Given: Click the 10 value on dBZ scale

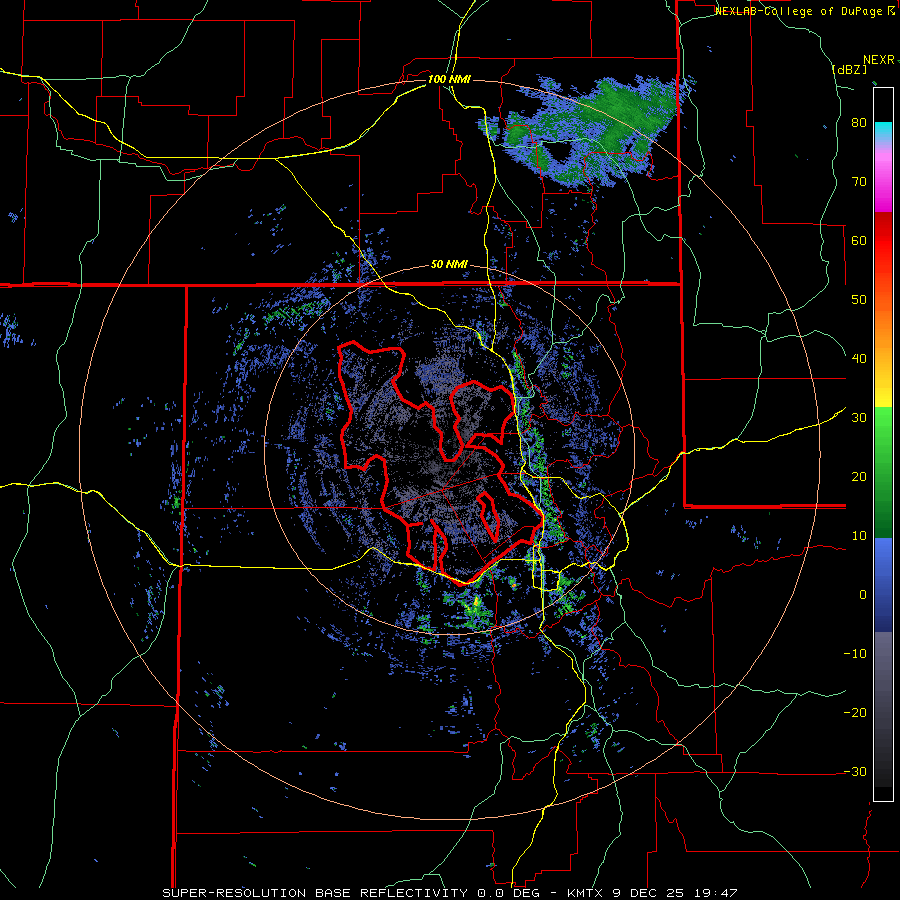Looking at the screenshot, I should tap(859, 536).
